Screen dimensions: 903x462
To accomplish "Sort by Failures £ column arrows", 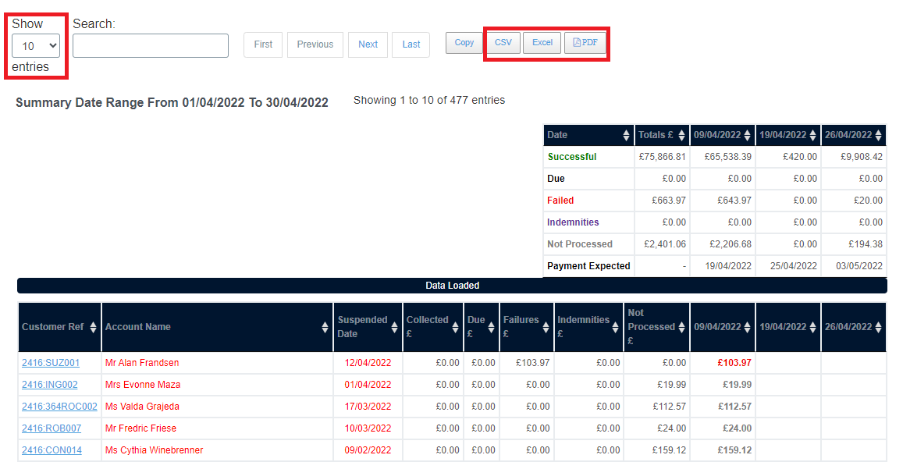I will 546,327.
